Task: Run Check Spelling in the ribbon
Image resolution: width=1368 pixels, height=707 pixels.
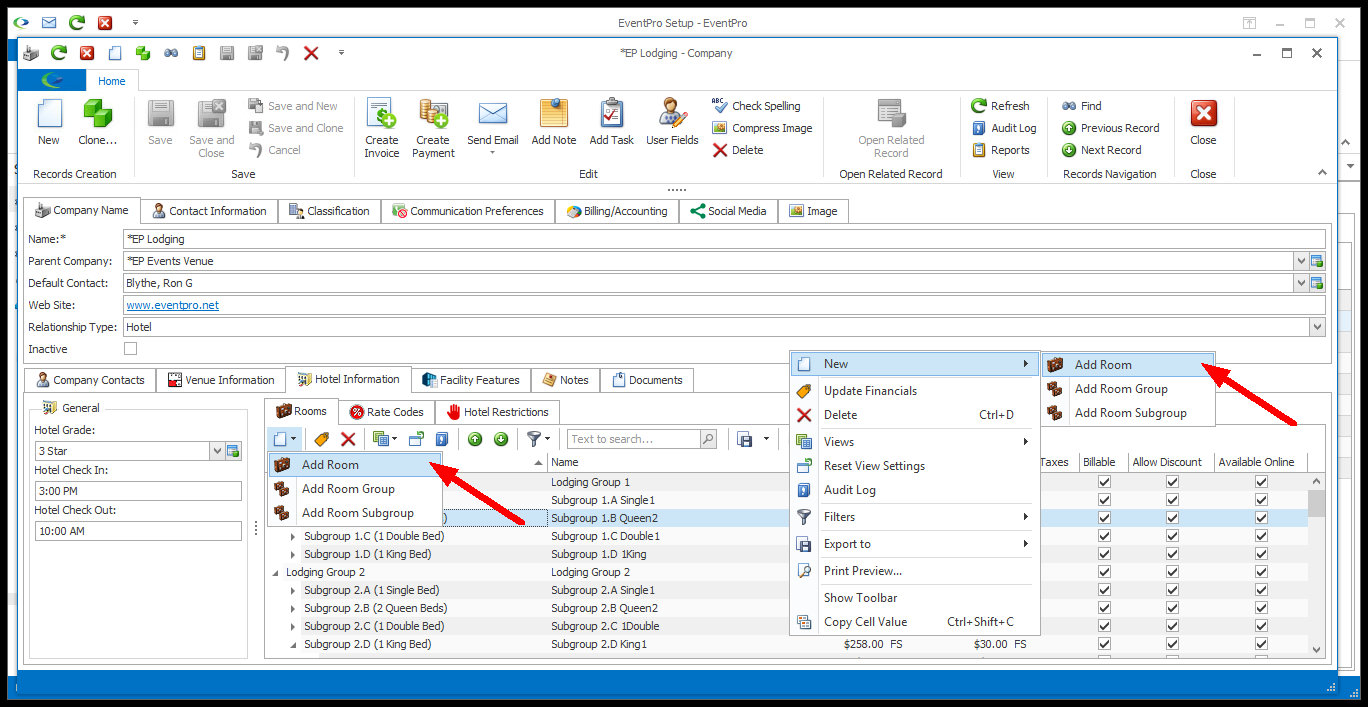Action: point(756,106)
